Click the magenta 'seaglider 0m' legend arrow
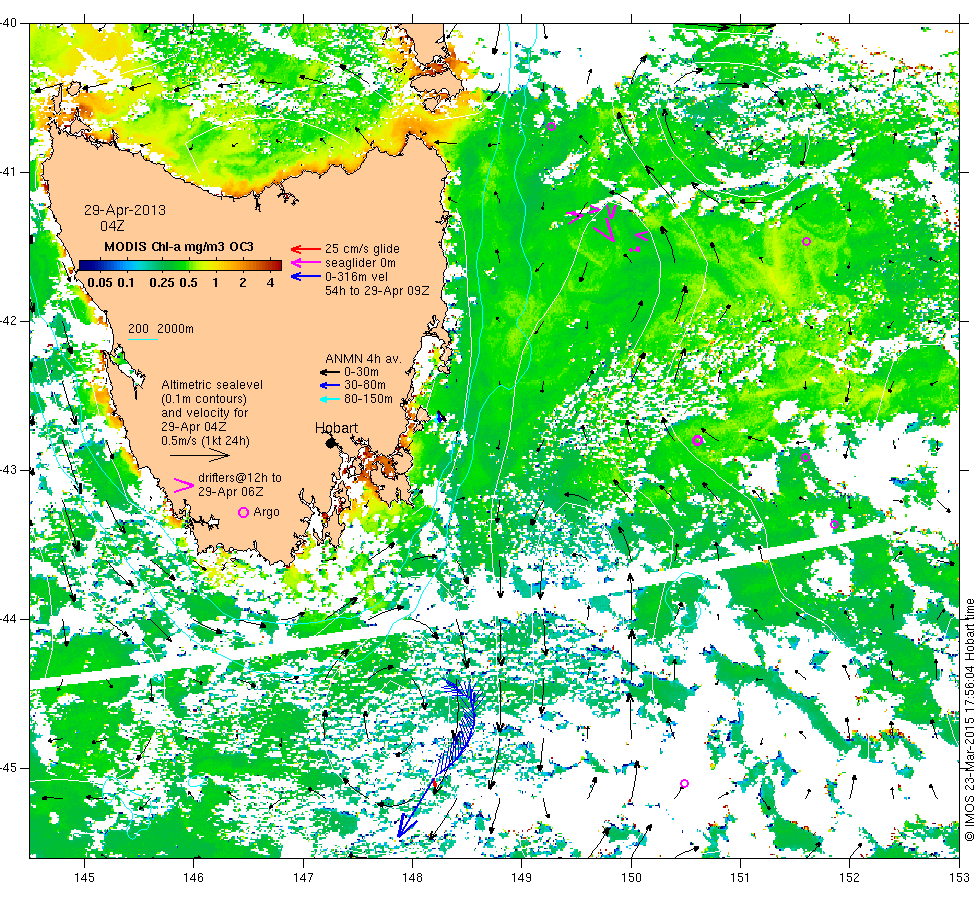This screenshot has height=900, width=980. (306, 262)
